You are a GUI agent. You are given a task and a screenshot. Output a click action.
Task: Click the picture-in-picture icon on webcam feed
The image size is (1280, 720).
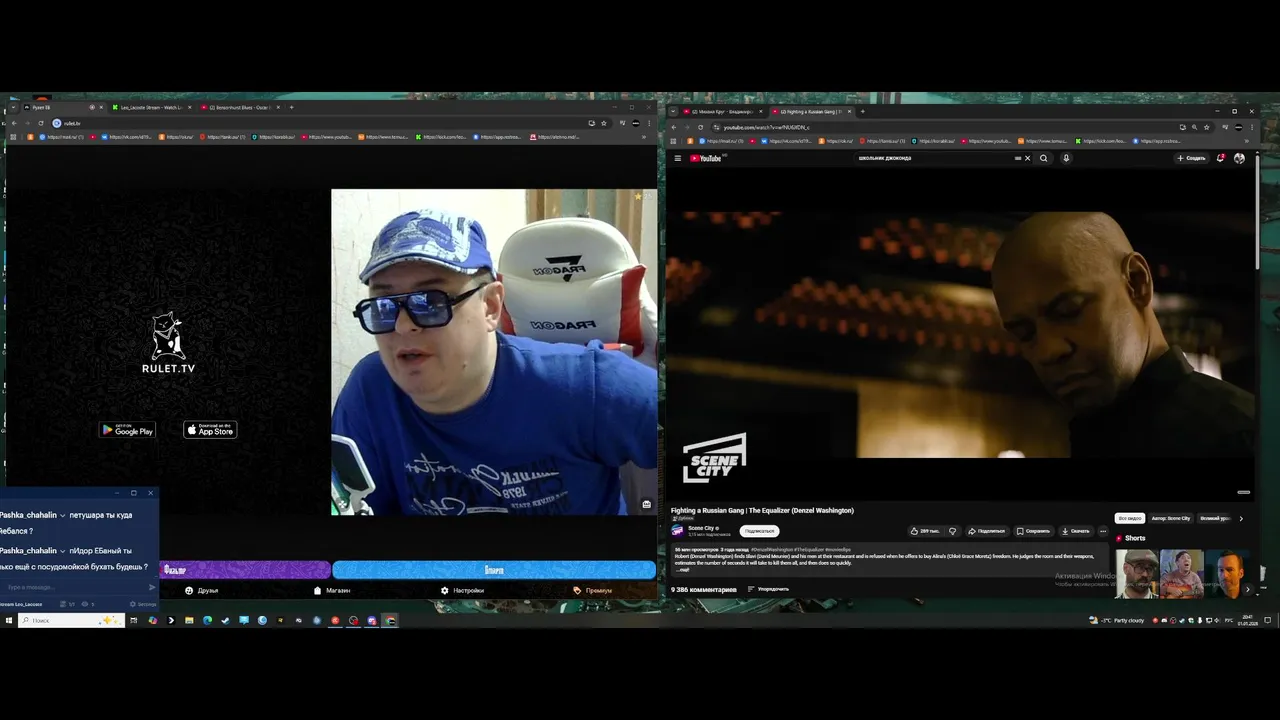coord(646,505)
